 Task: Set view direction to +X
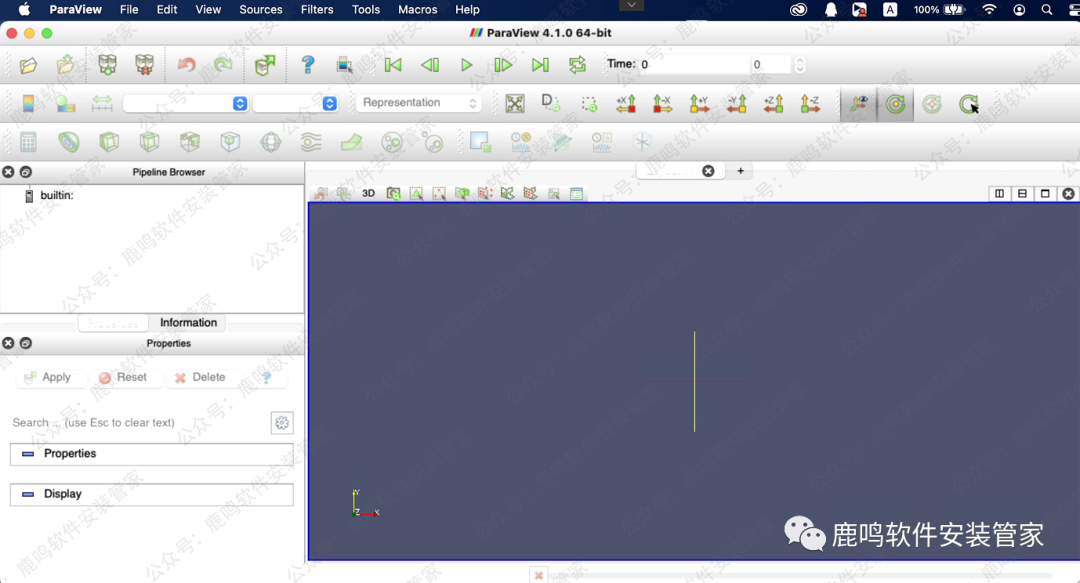point(626,104)
